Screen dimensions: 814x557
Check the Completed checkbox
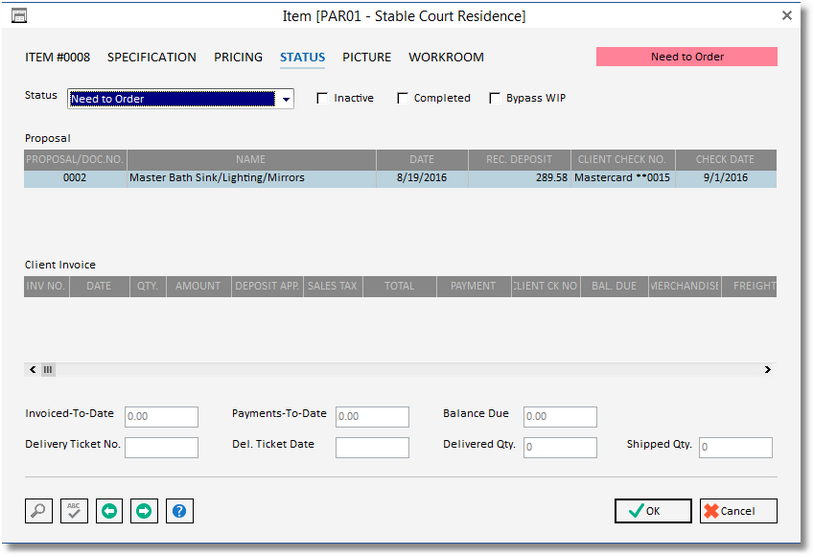[402, 98]
